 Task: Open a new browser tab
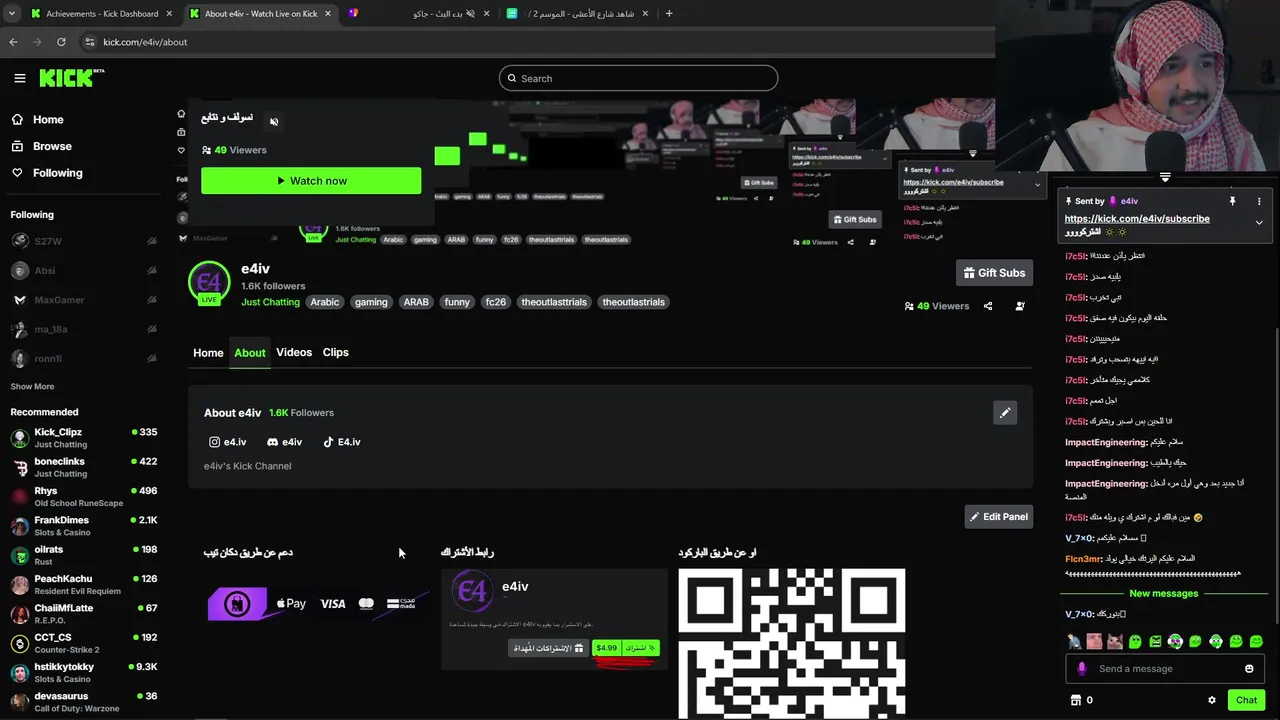669,14
